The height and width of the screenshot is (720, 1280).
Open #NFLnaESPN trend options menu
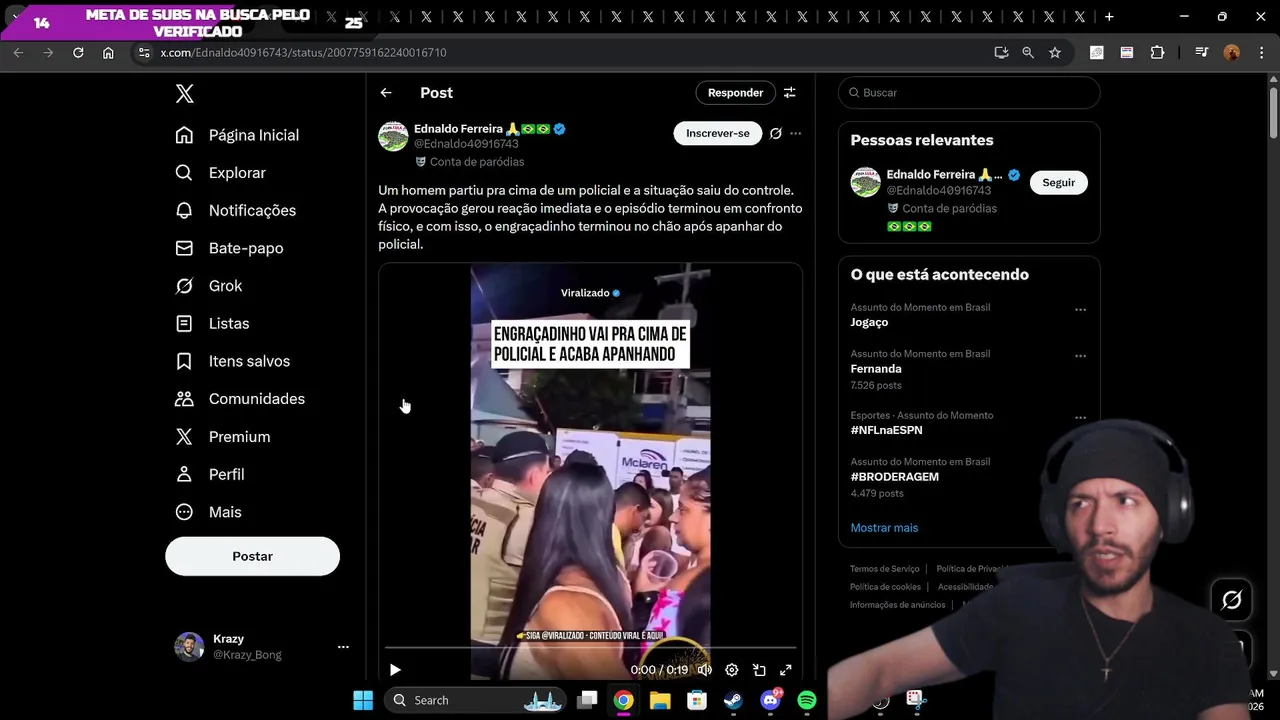click(x=1080, y=418)
